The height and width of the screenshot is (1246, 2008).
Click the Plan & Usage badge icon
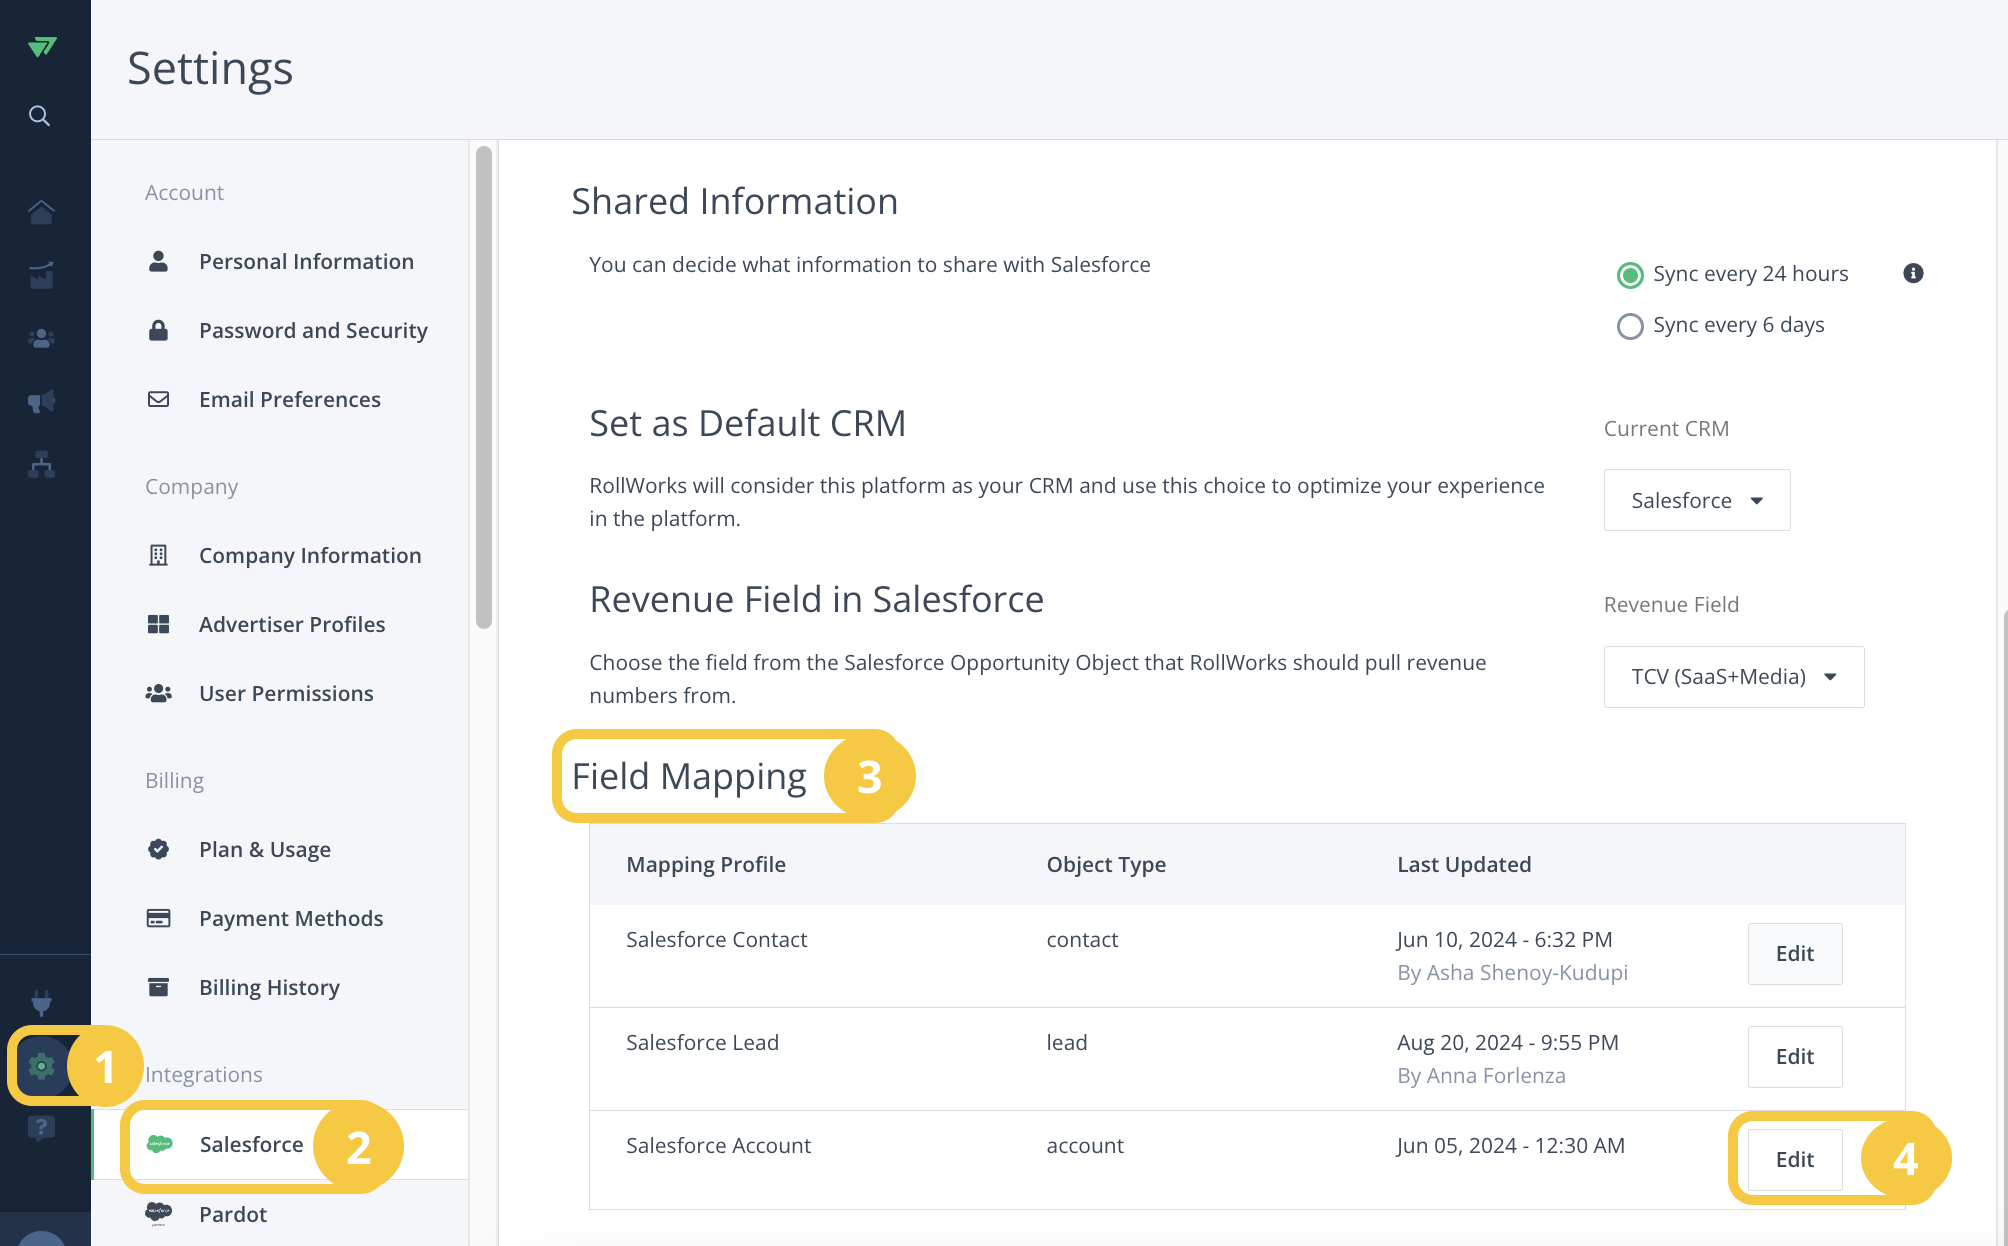158,849
